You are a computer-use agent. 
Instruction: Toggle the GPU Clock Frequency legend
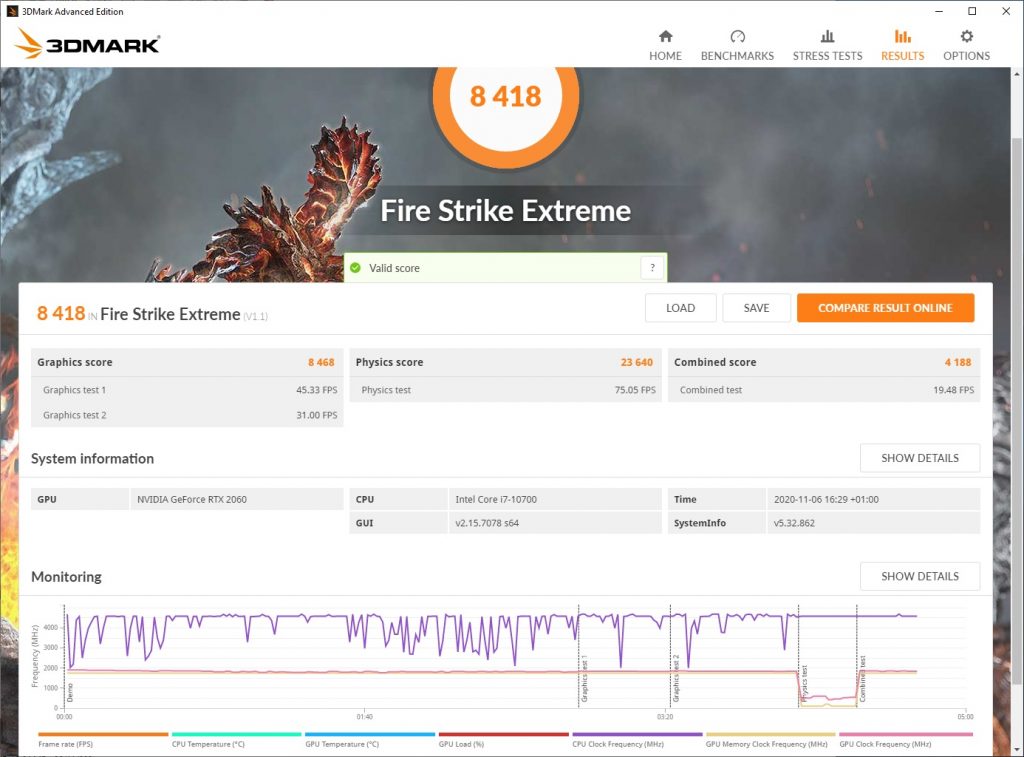[x=905, y=740]
